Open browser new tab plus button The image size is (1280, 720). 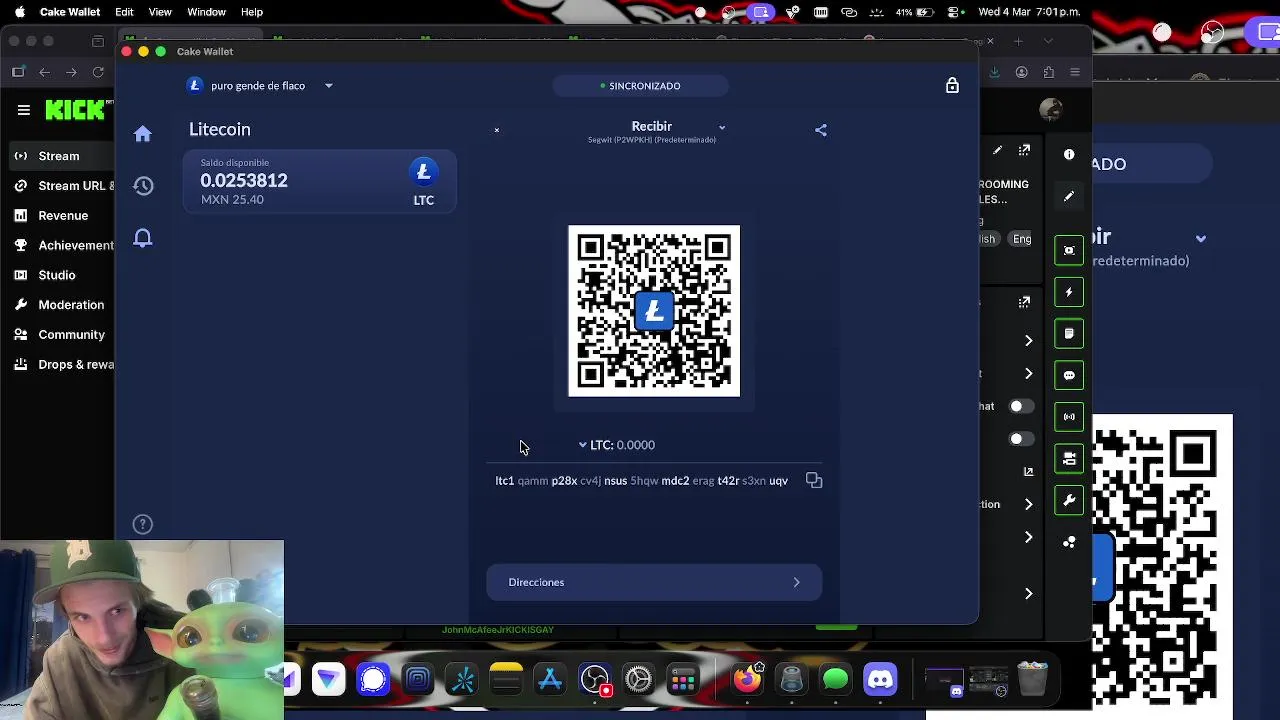click(1019, 41)
